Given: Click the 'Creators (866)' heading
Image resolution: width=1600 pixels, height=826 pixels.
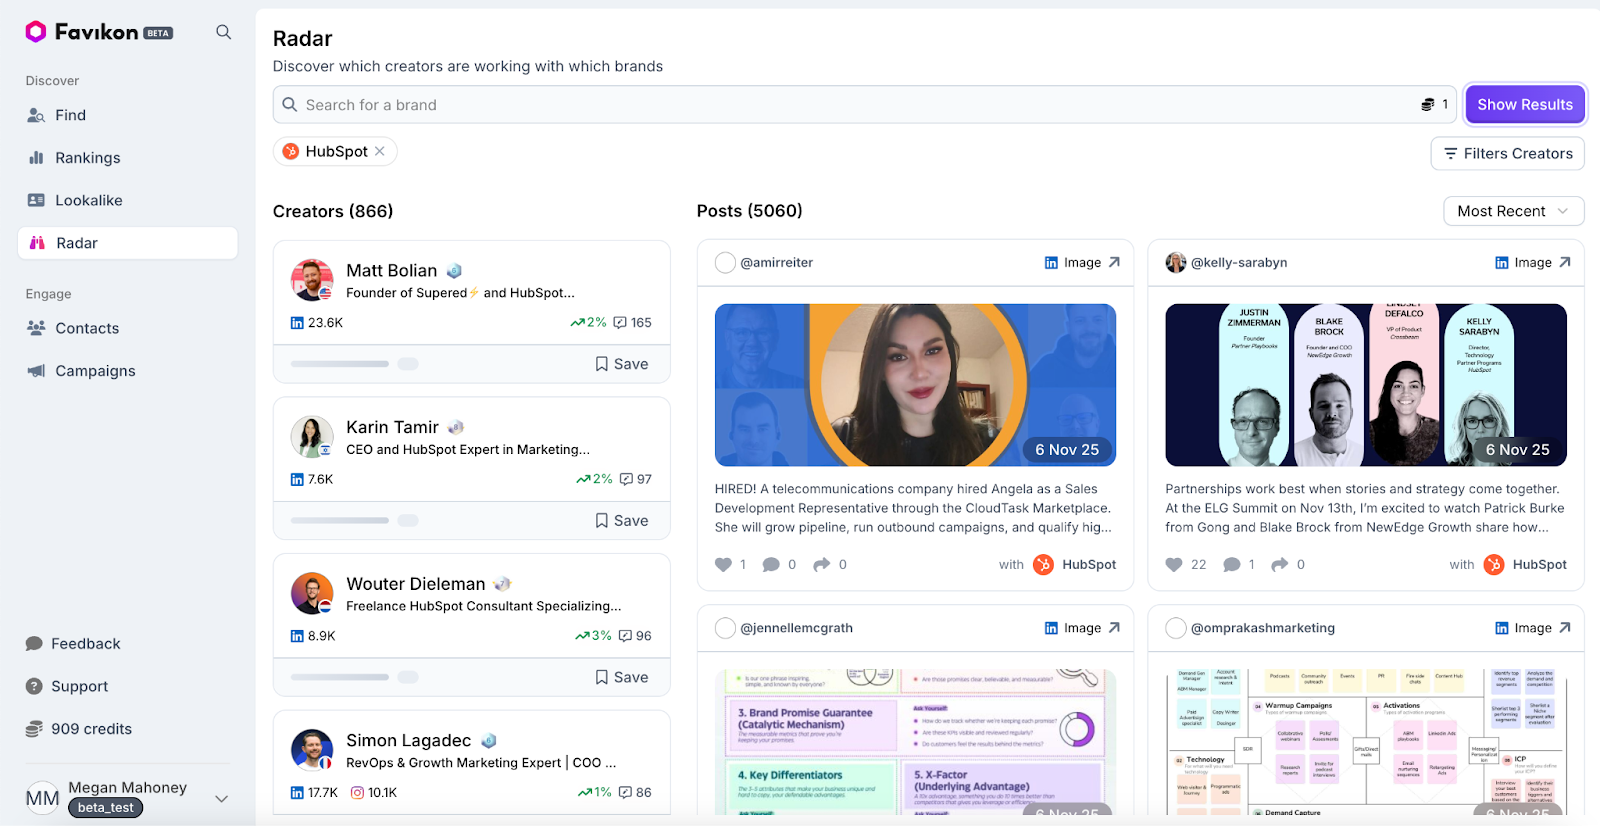Looking at the screenshot, I should pyautogui.click(x=333, y=212).
